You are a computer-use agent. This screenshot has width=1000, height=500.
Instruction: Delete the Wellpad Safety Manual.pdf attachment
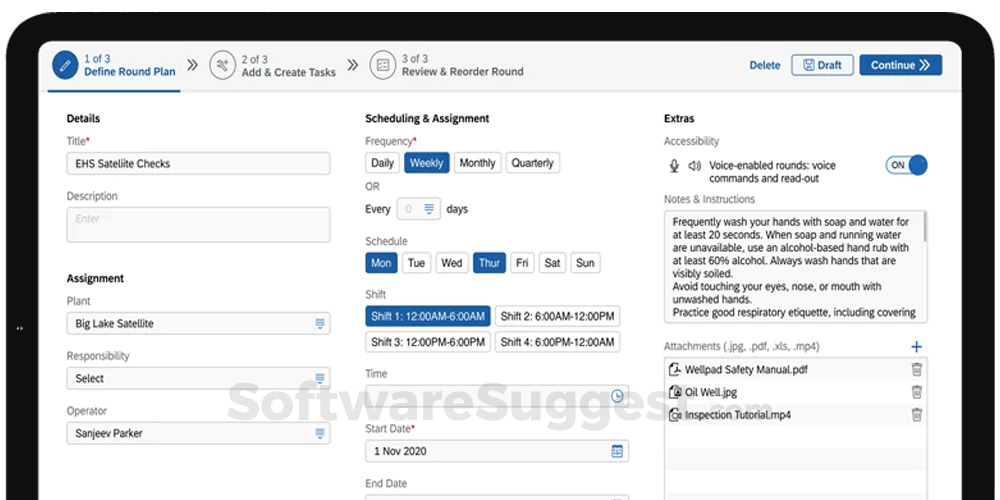point(917,370)
